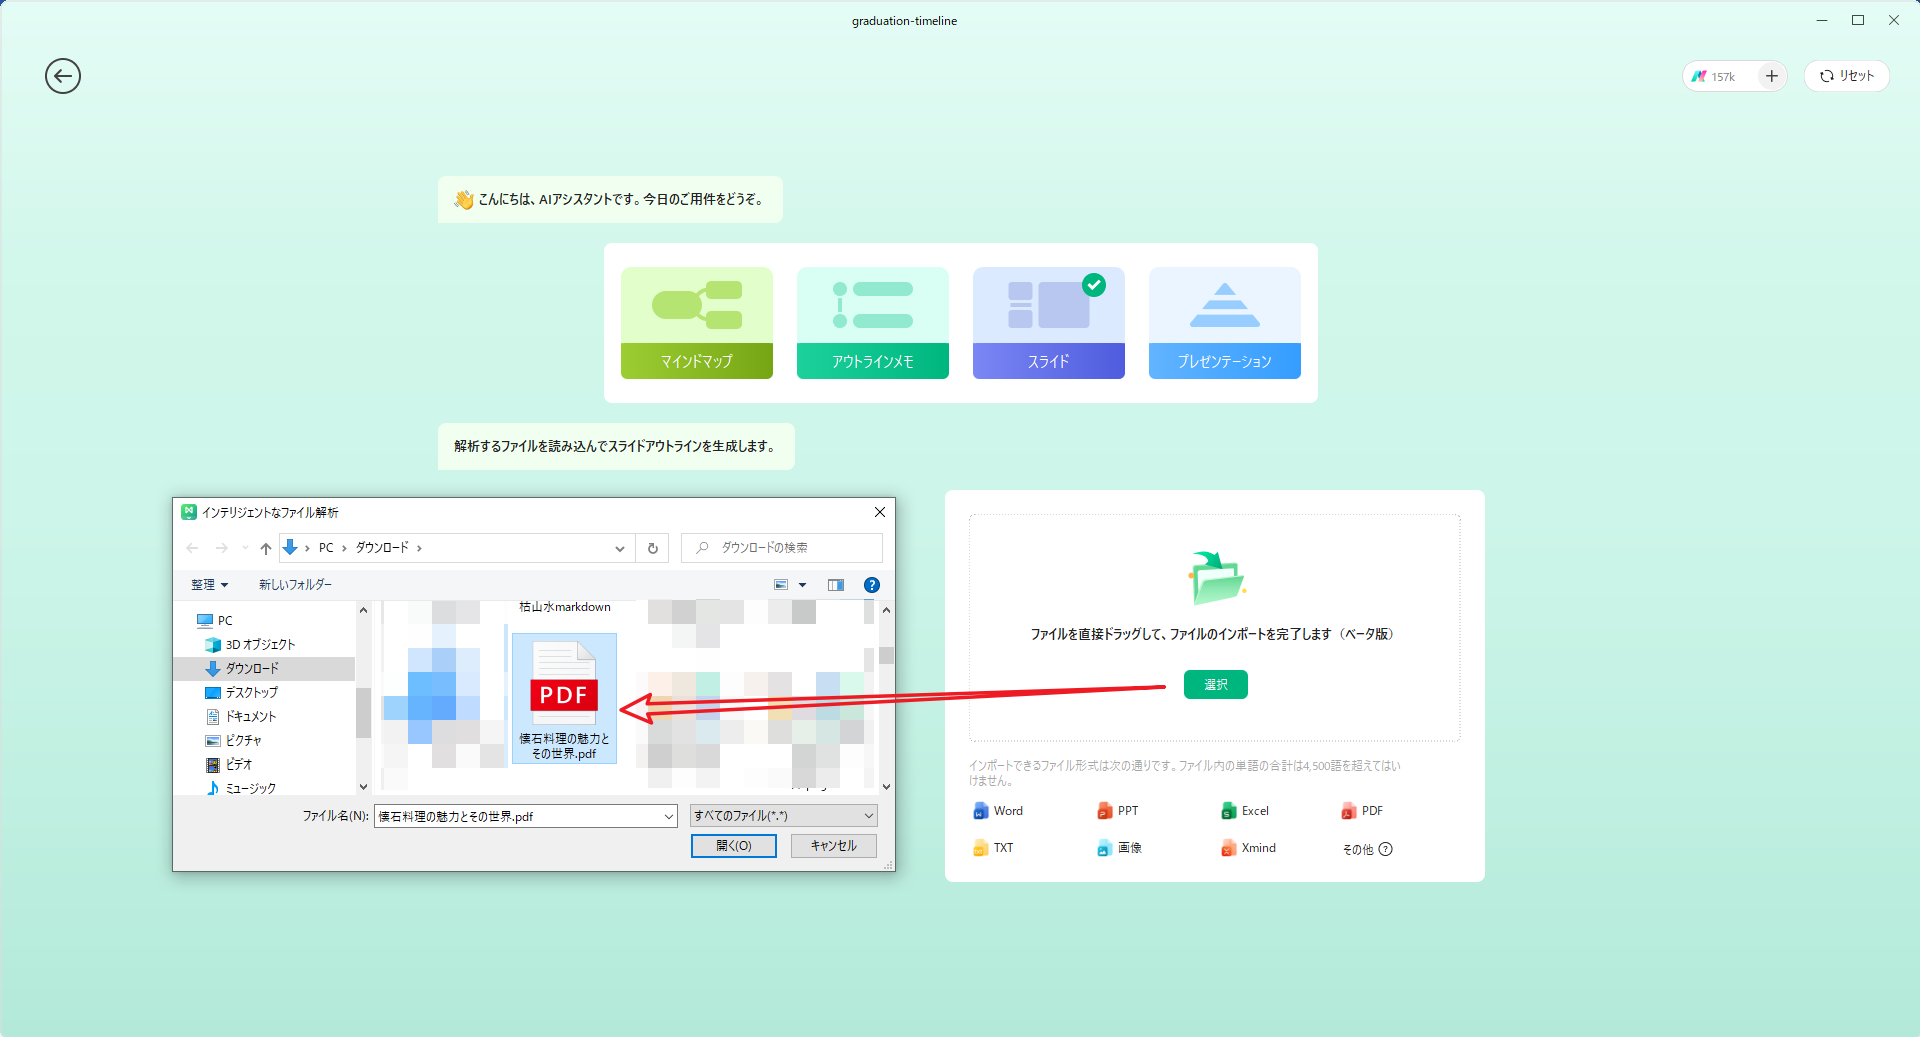Expand the file name dropdown

click(x=669, y=816)
